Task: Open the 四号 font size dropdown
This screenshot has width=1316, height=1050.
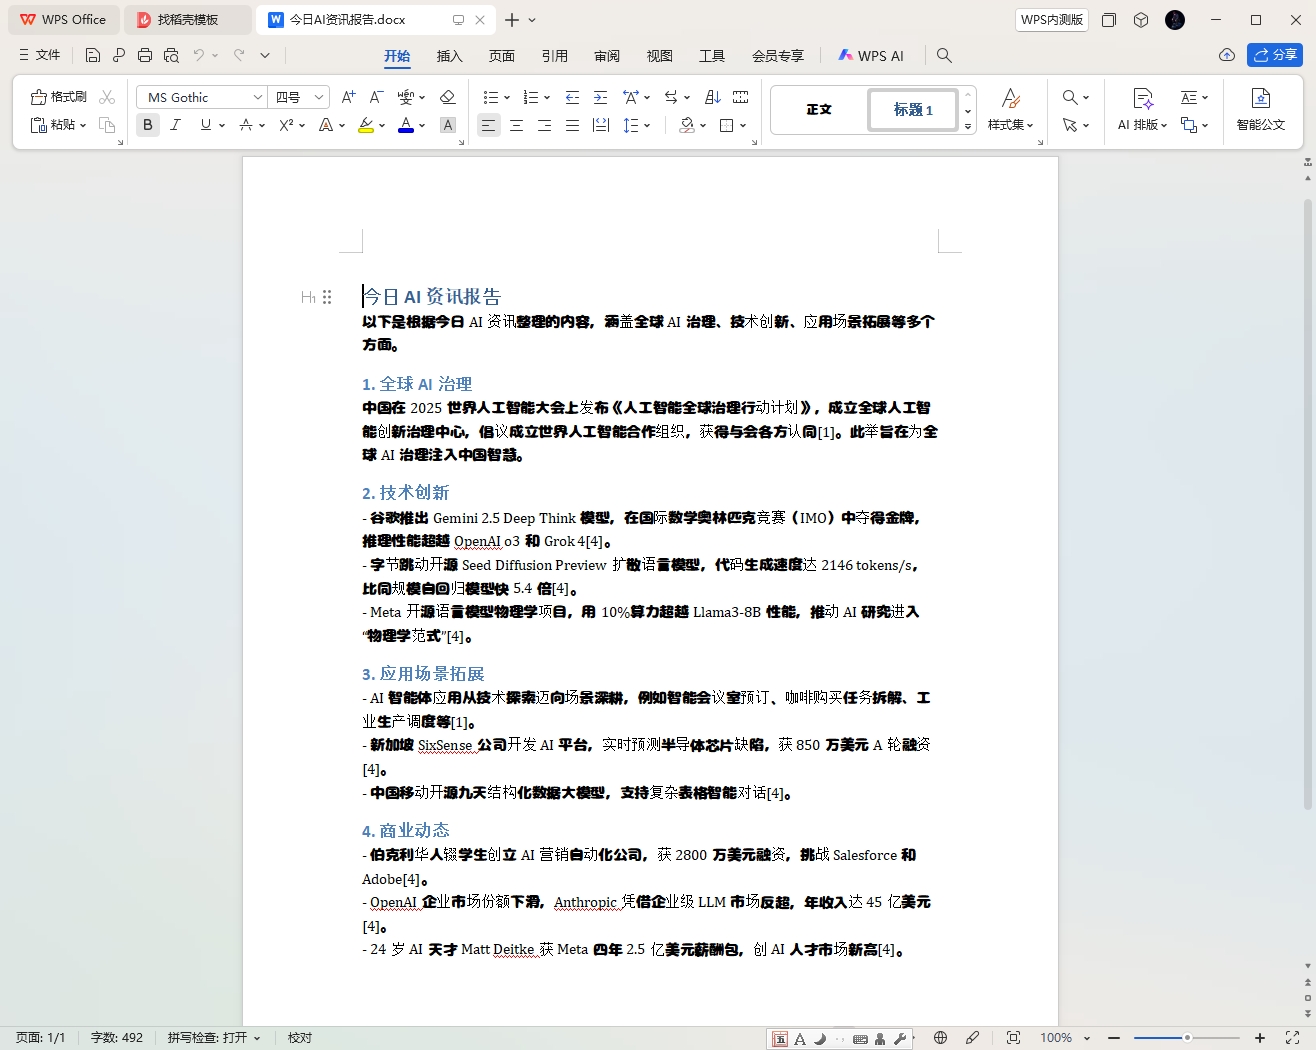Action: point(319,97)
